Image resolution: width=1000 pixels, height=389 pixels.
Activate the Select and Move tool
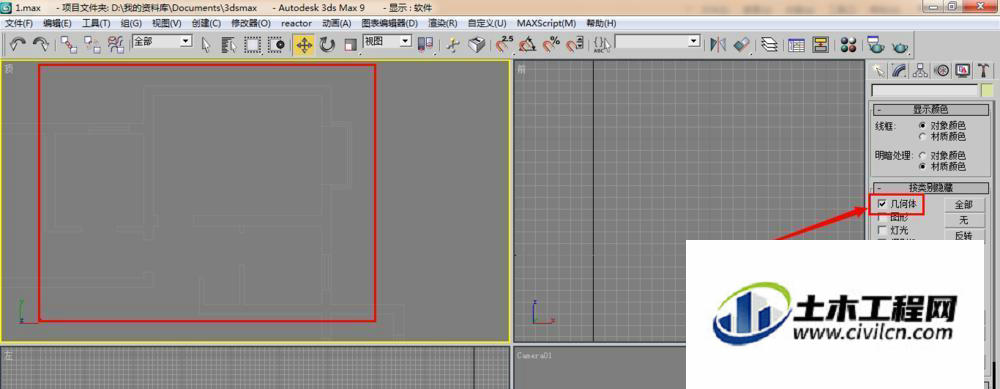304,45
